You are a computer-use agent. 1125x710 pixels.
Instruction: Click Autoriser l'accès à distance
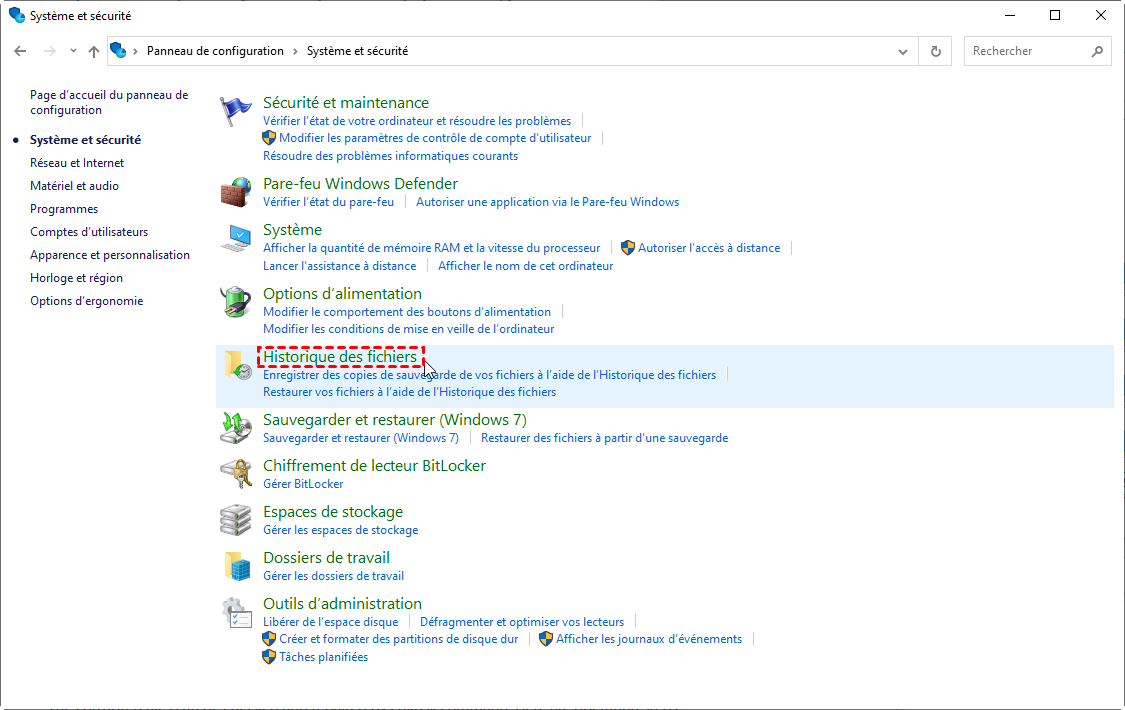tap(709, 247)
